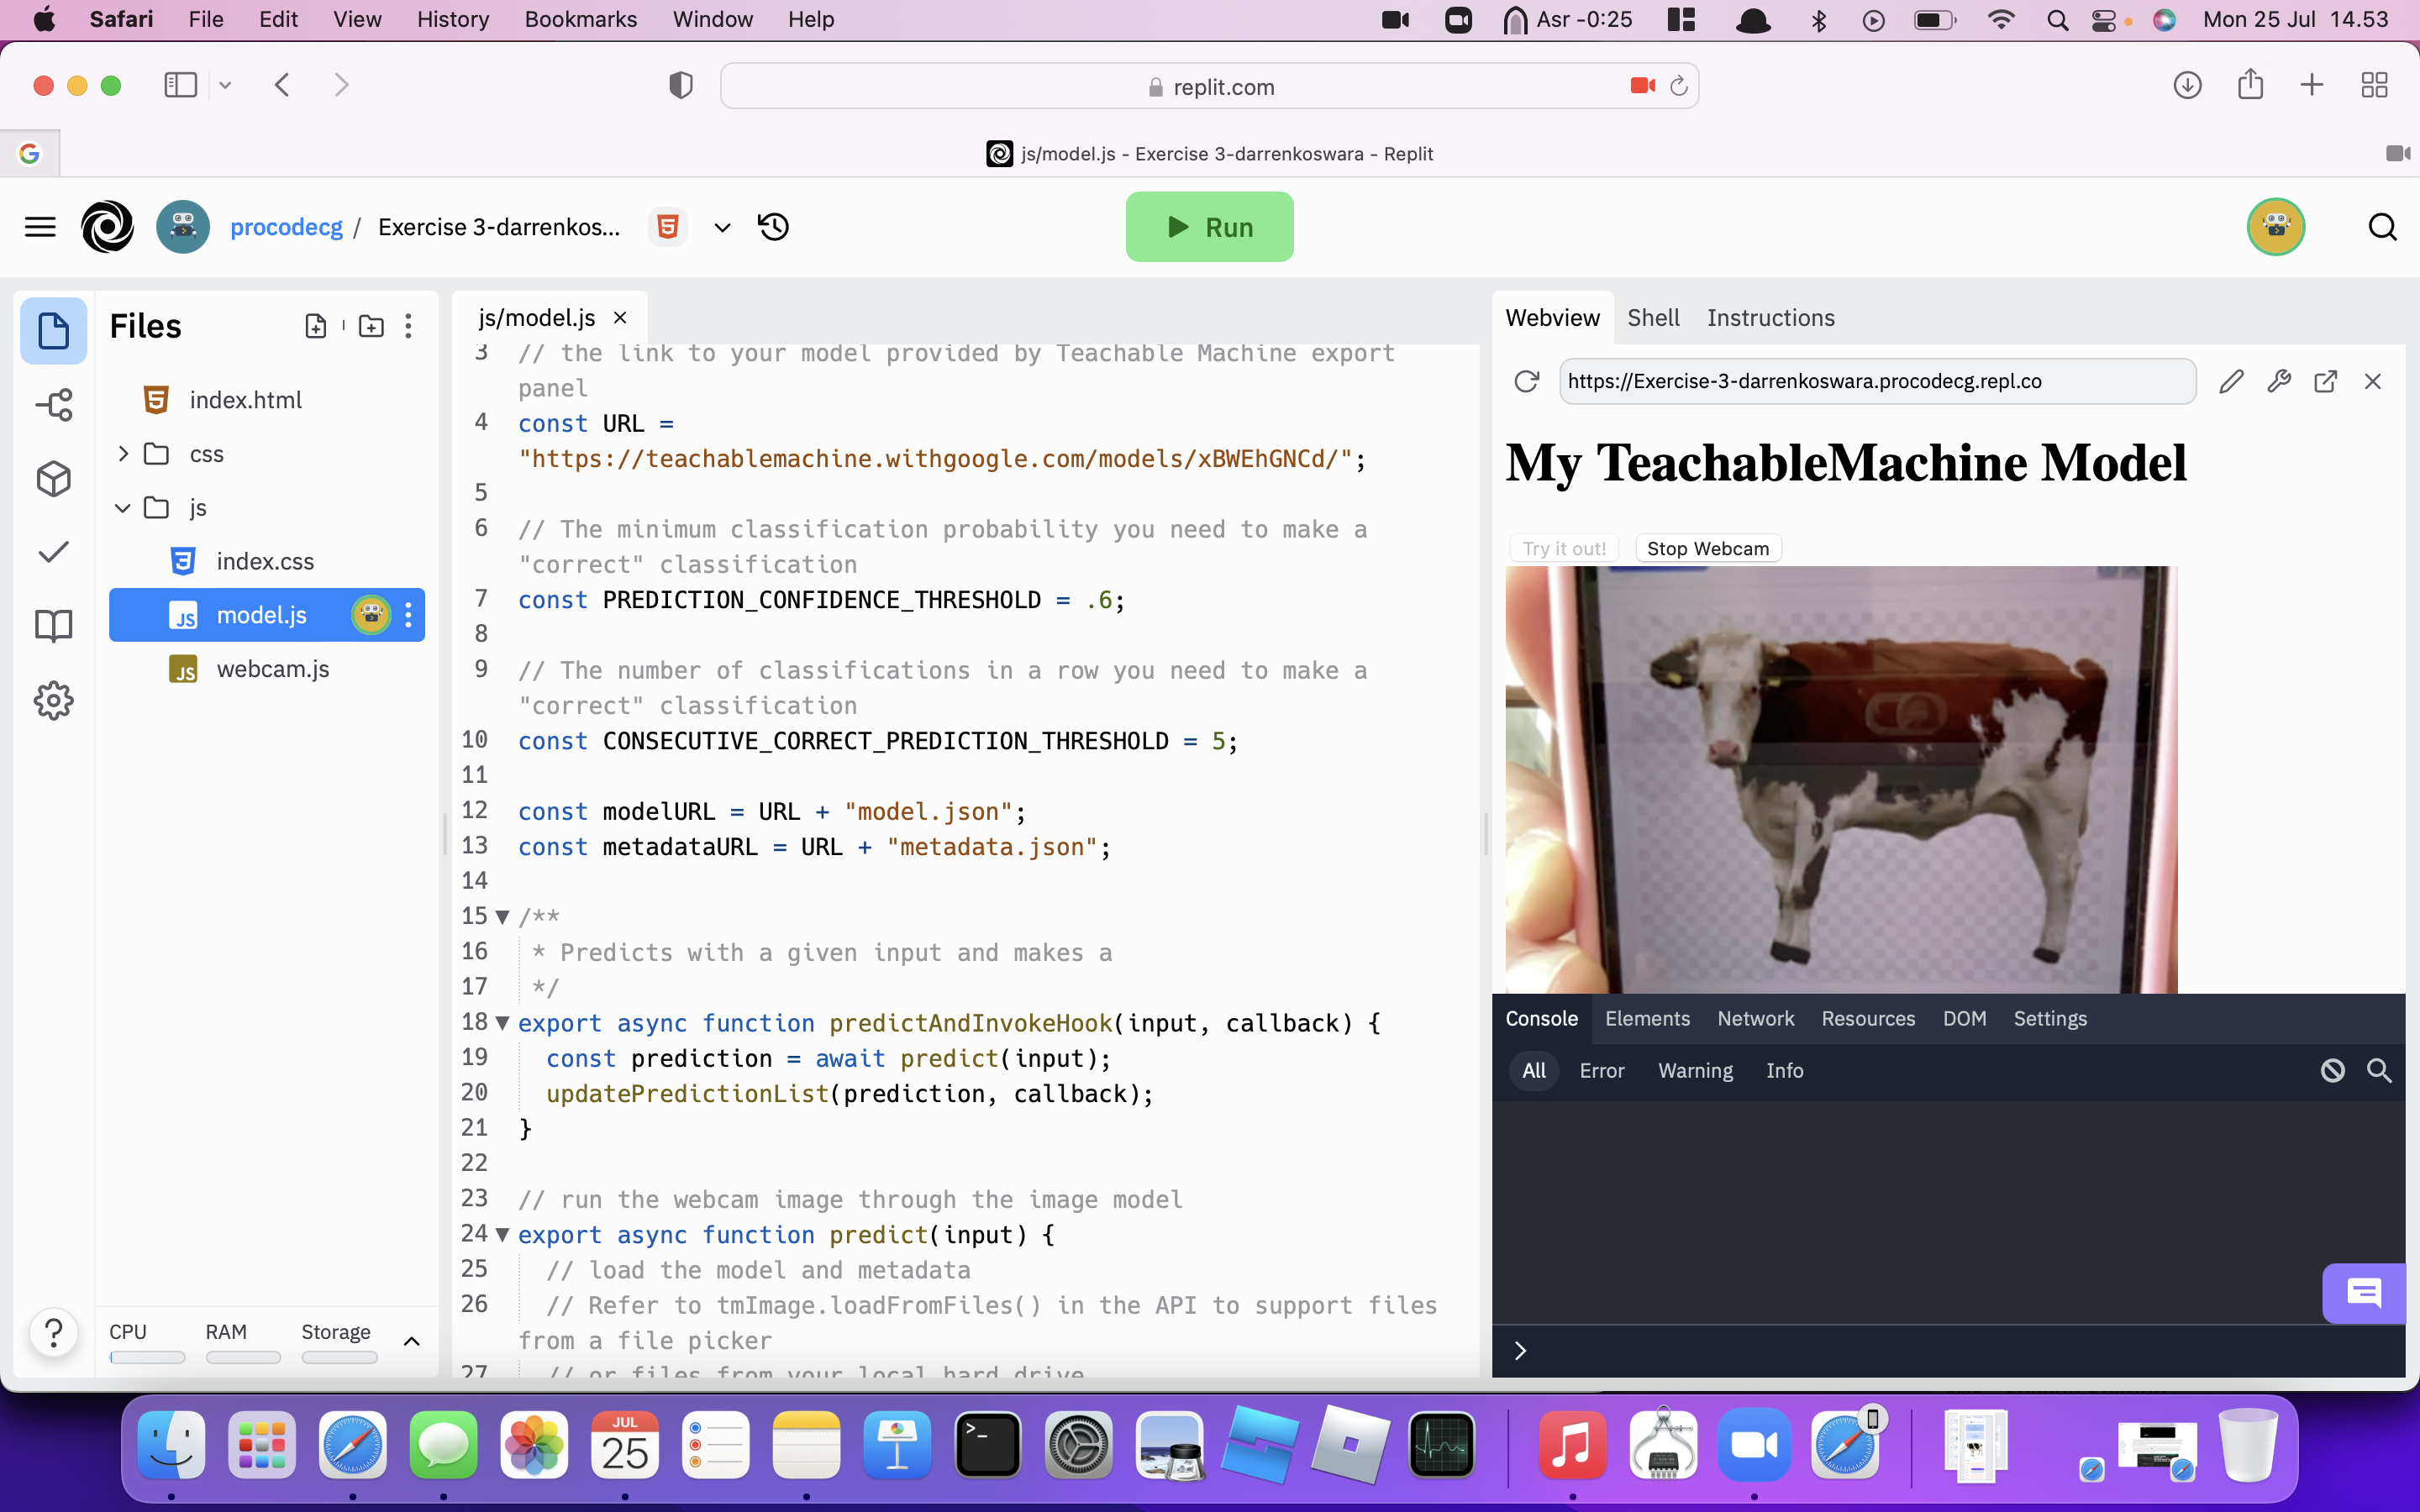Screen dimensions: 2420x1512
Task: Open the chat bubble button
Action: pyautogui.click(x=2363, y=1293)
